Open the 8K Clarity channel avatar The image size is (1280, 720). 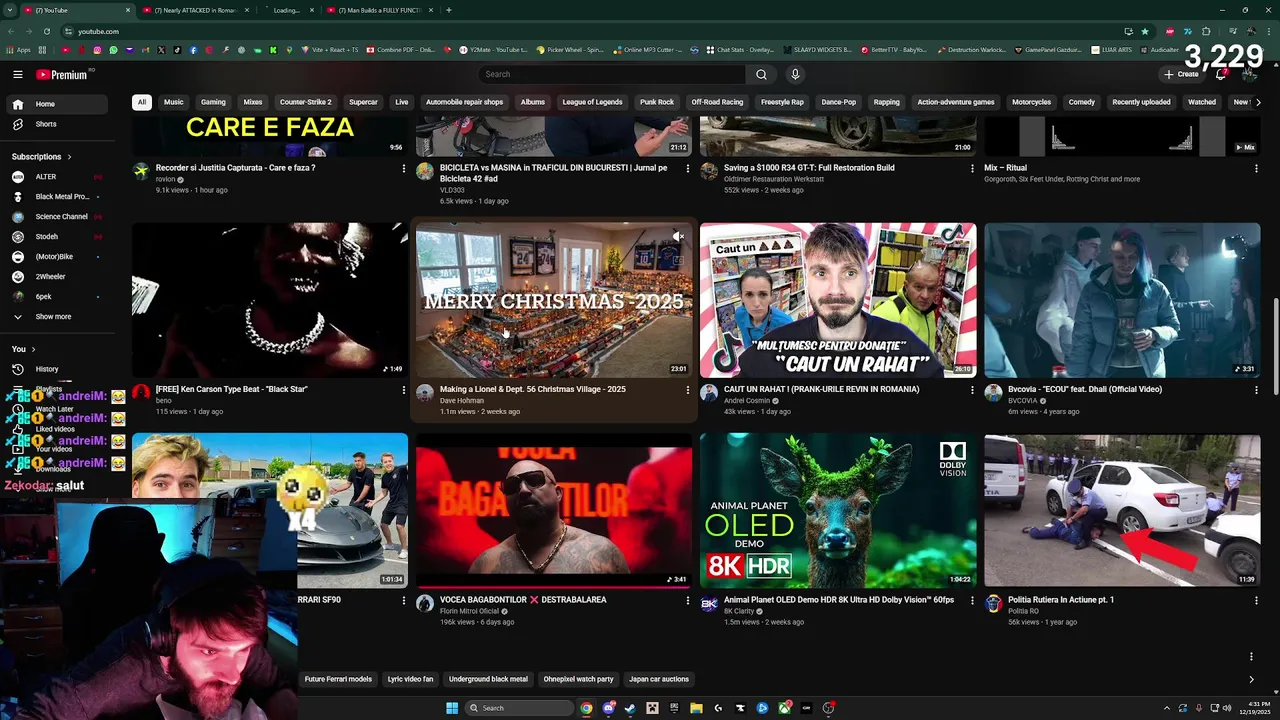point(709,604)
